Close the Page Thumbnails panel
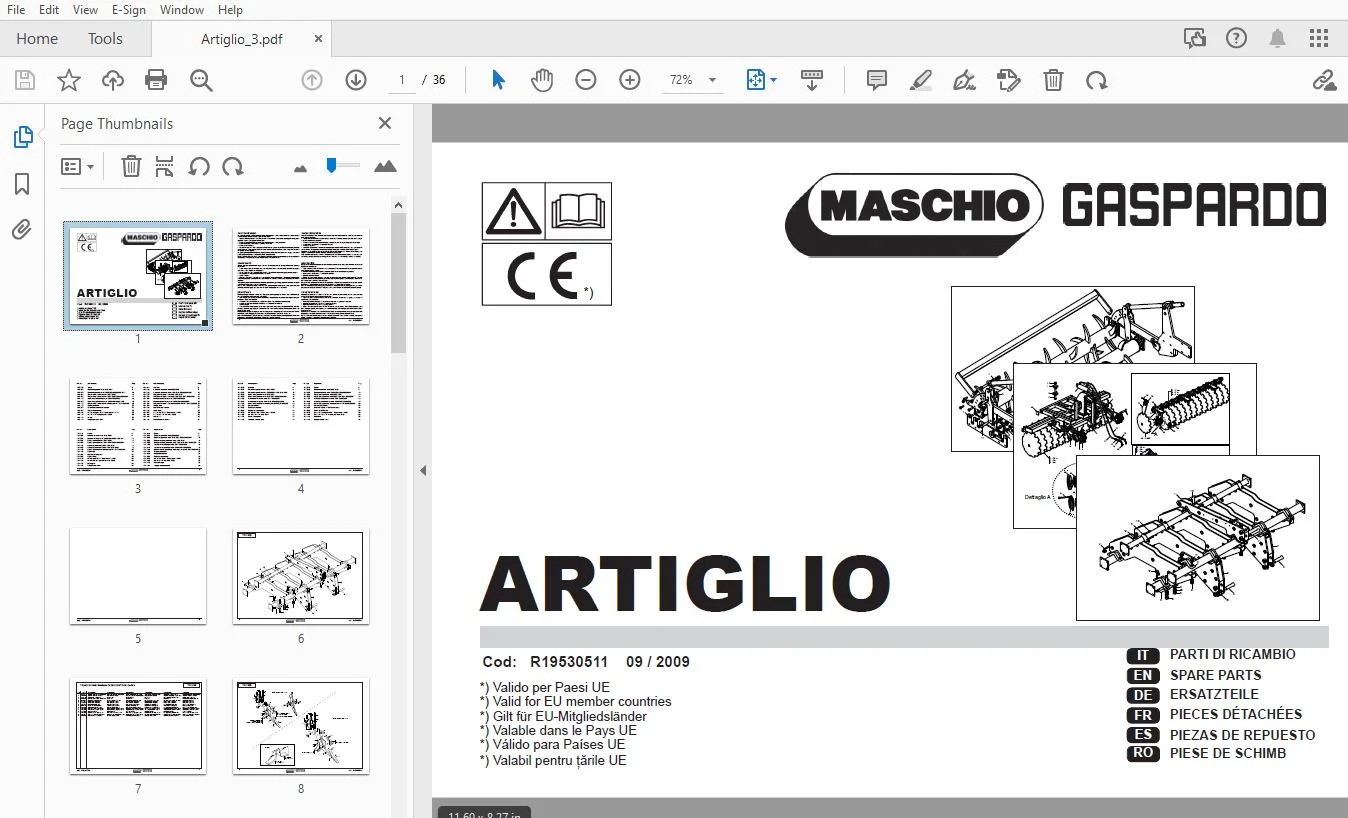 coord(384,123)
